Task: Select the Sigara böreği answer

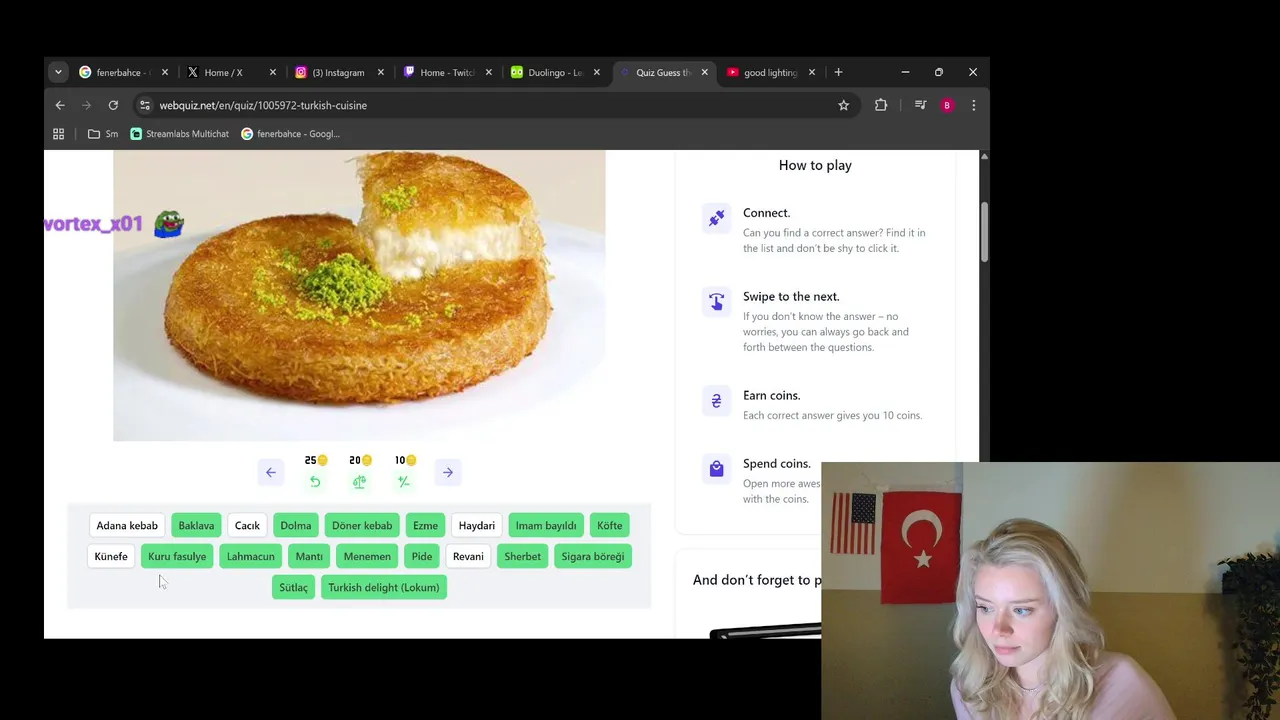Action: tap(592, 556)
